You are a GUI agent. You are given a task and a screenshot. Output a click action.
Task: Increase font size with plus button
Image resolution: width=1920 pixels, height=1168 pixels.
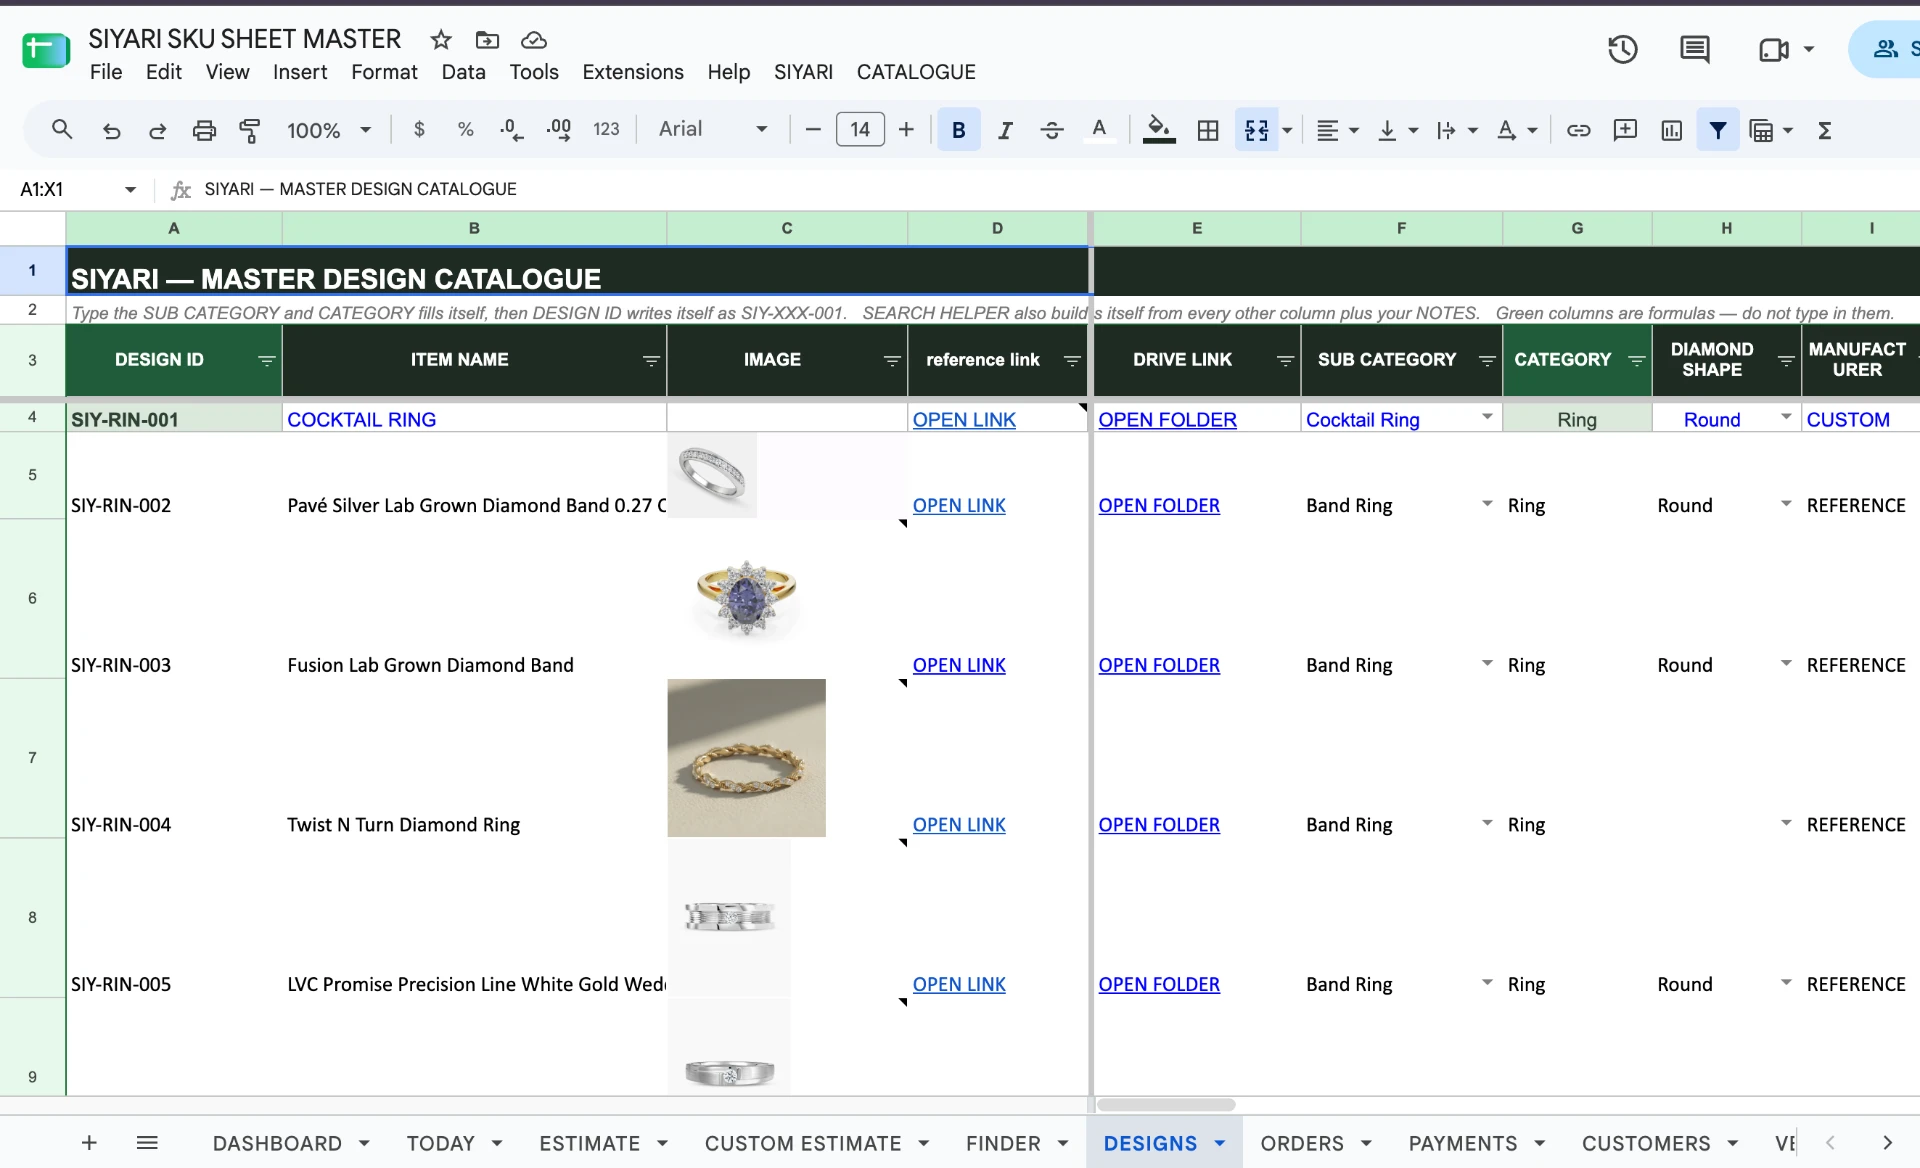(x=906, y=129)
